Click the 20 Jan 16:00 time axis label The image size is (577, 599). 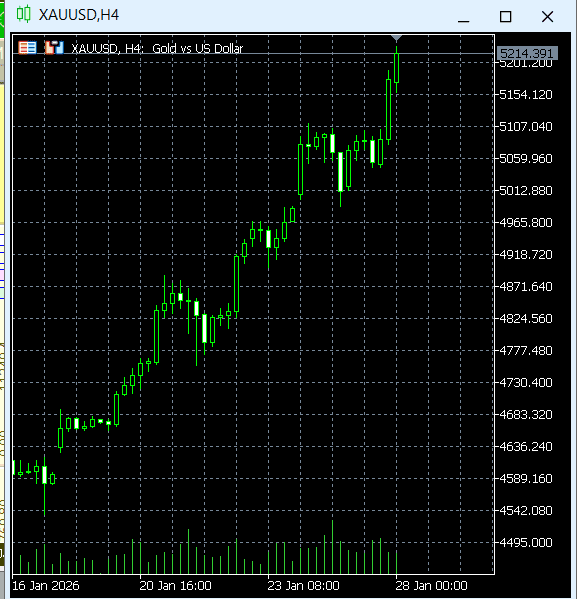click(175, 586)
